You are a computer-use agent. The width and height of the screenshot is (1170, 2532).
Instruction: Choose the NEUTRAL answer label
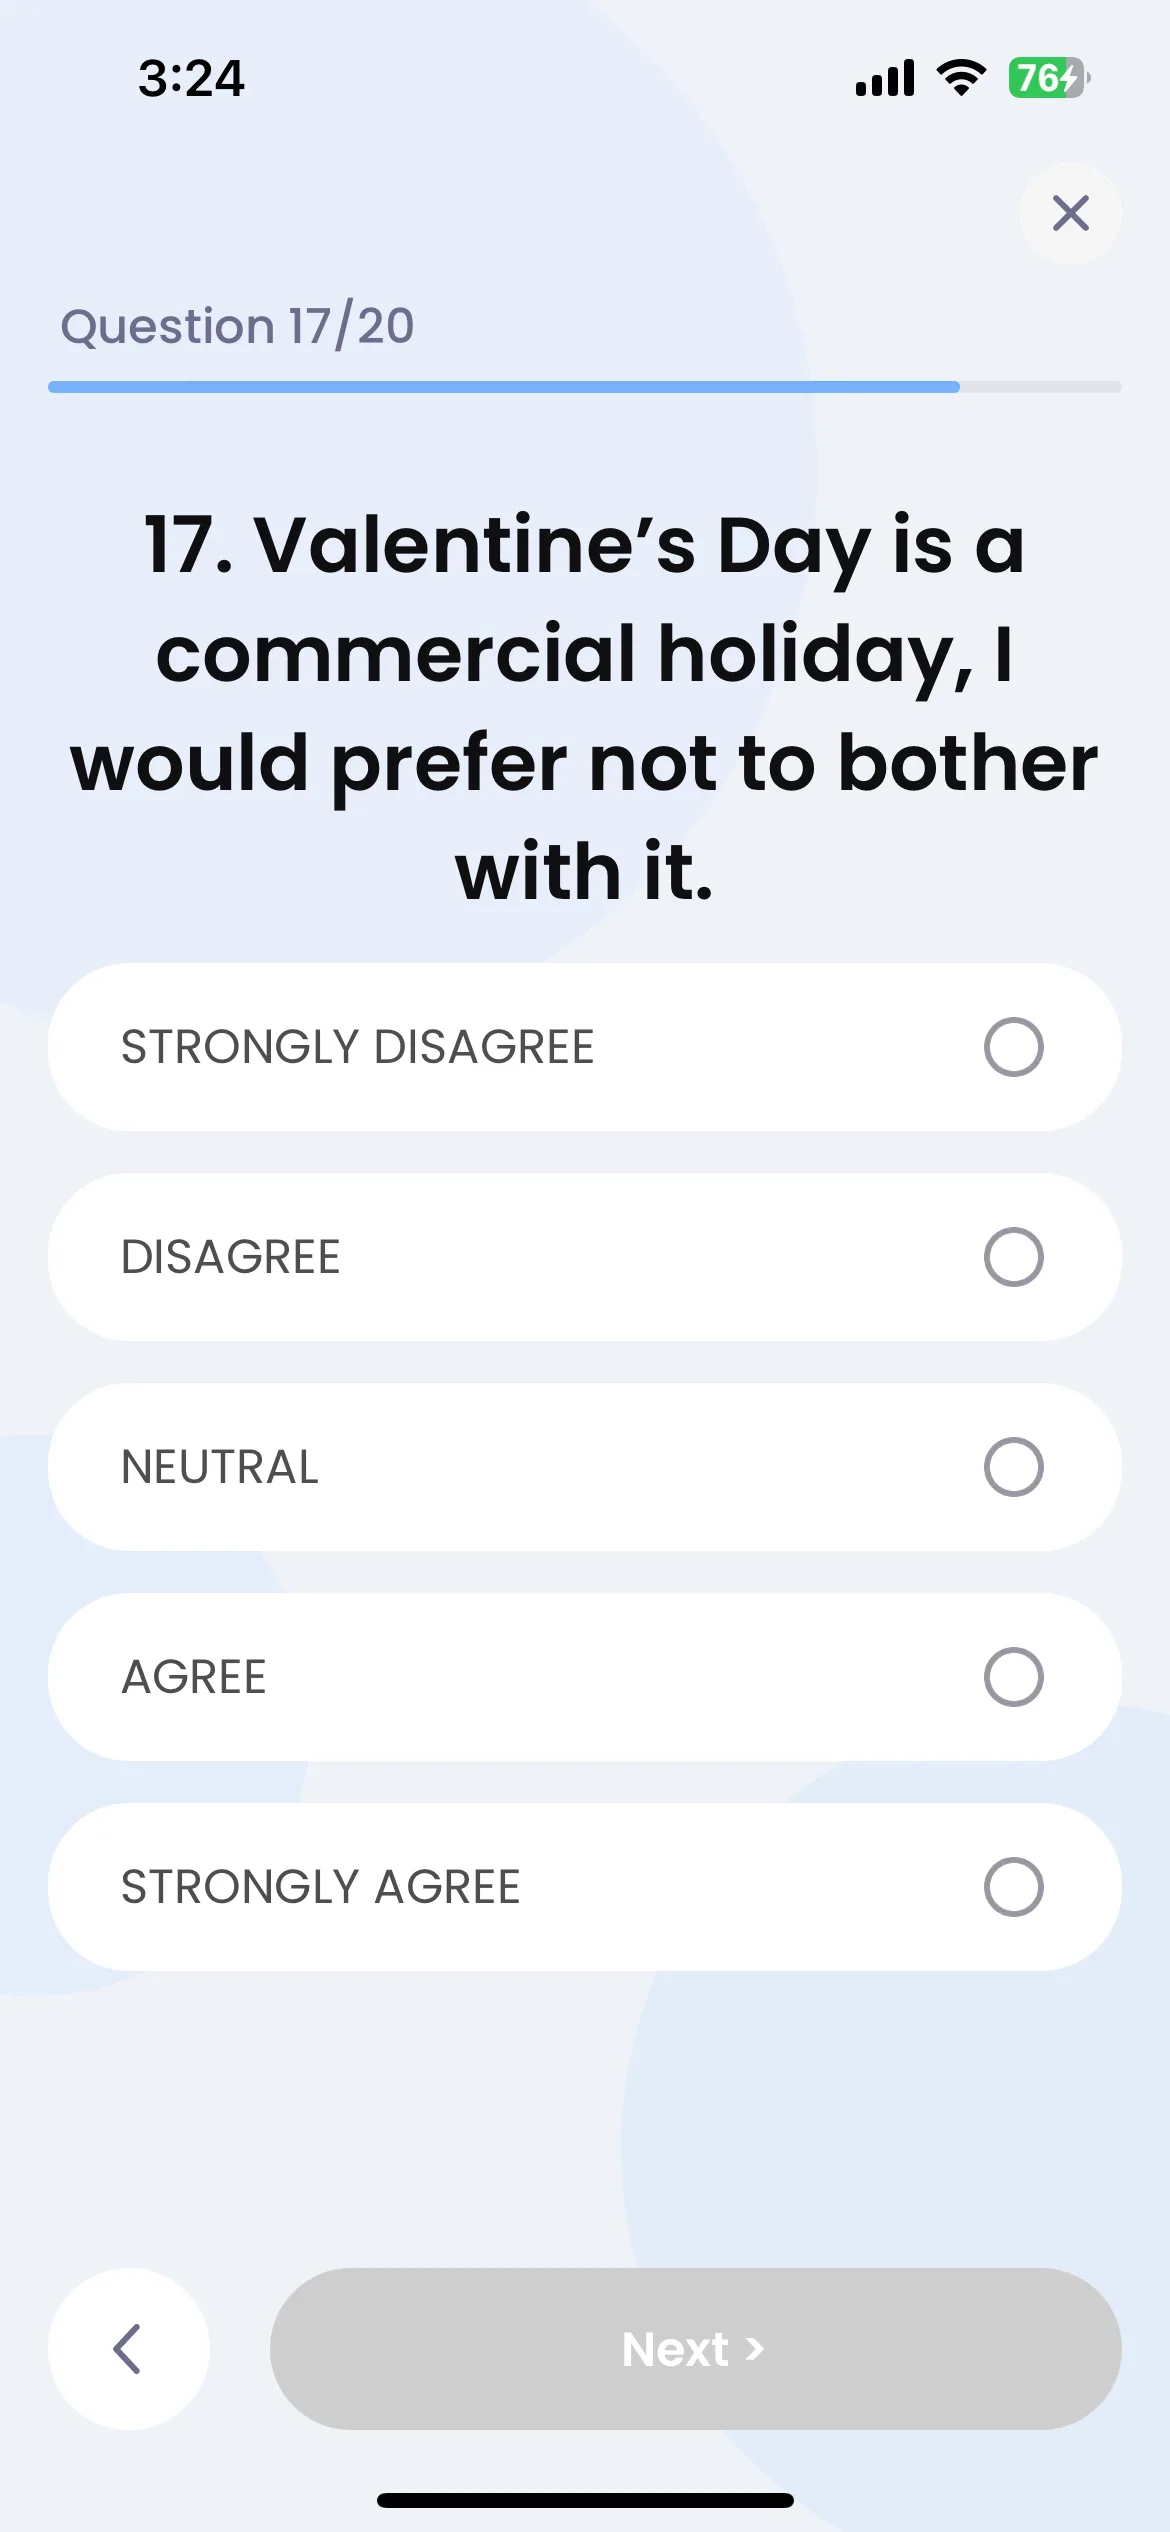click(x=220, y=1467)
